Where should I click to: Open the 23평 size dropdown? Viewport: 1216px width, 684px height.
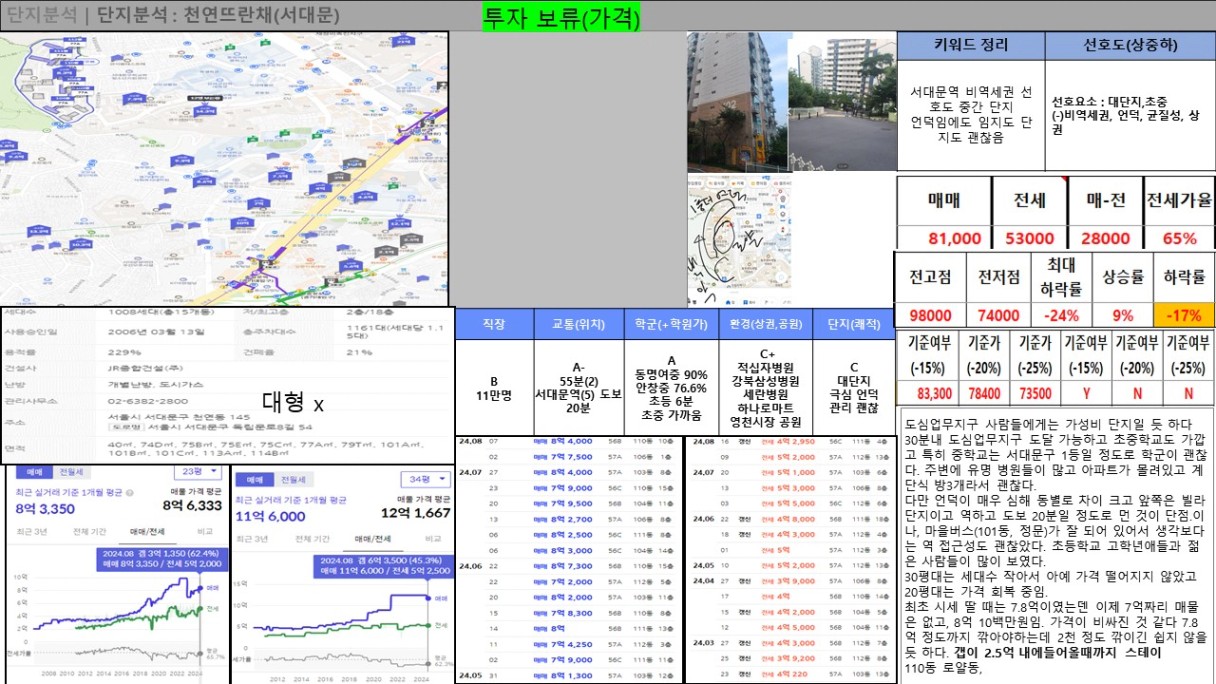coord(198,471)
